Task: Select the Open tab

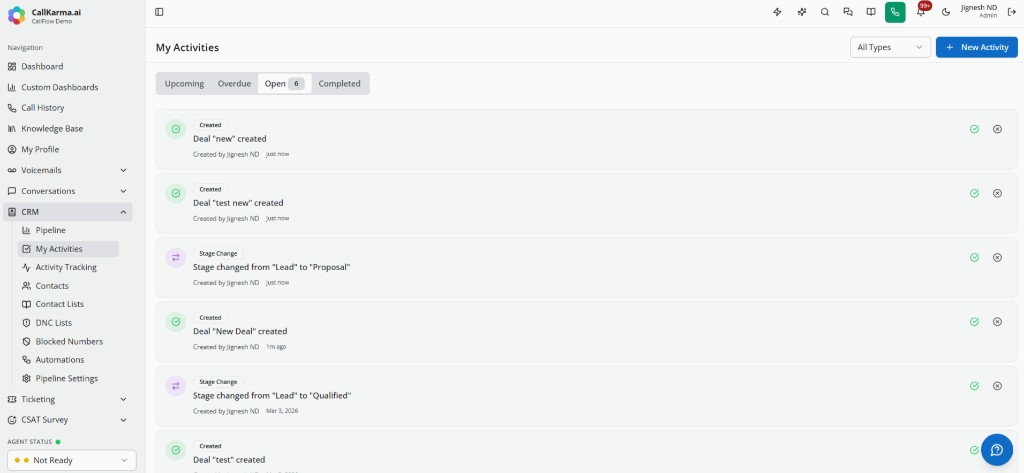Action: point(284,84)
